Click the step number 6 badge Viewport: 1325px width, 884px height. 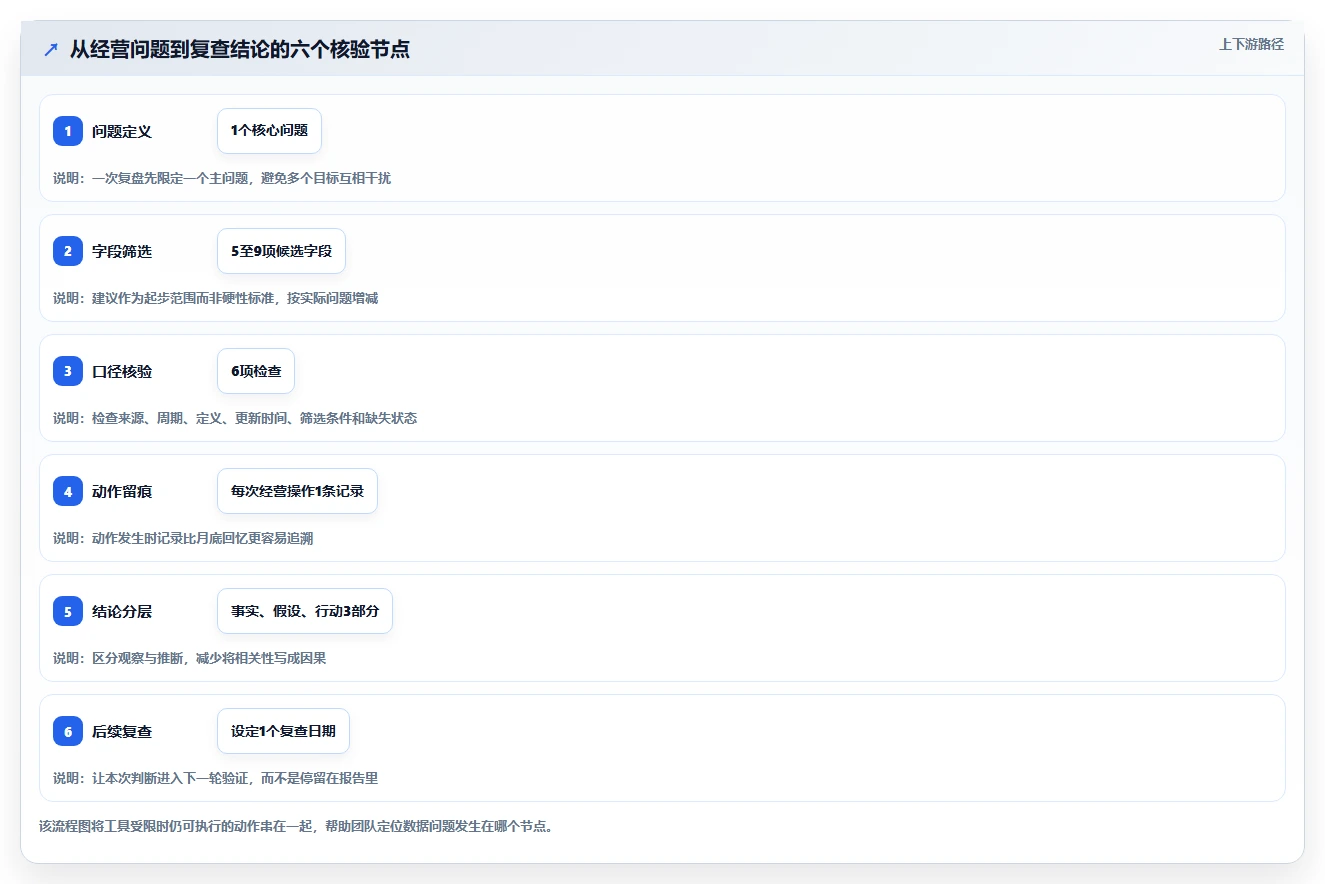(x=68, y=731)
